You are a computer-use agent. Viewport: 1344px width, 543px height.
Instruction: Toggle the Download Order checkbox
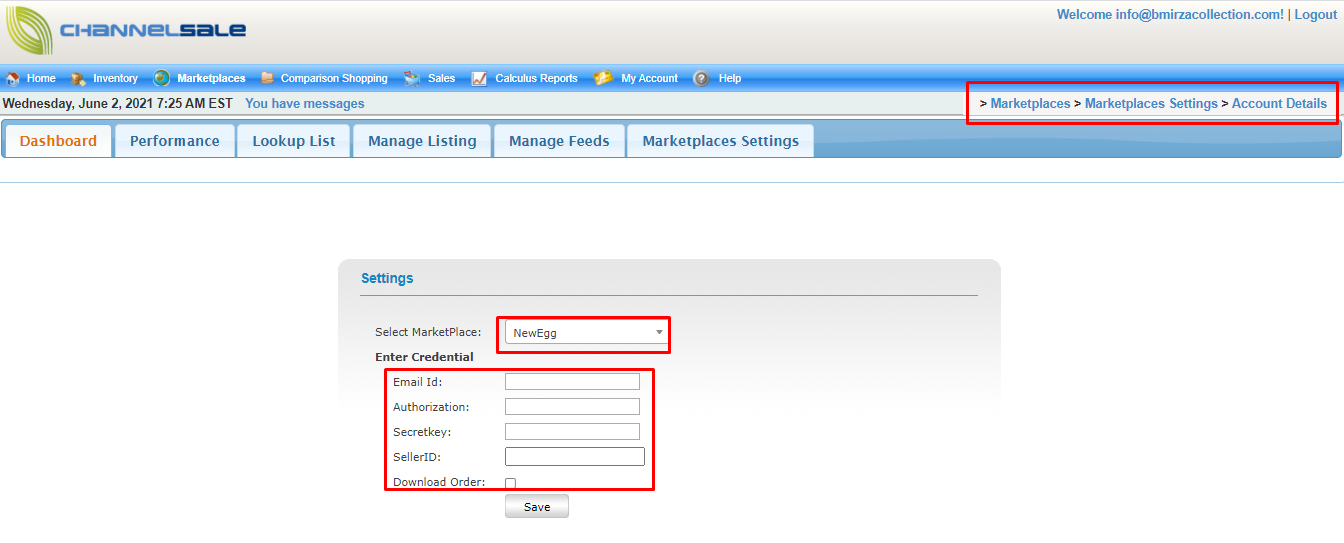[x=511, y=483]
